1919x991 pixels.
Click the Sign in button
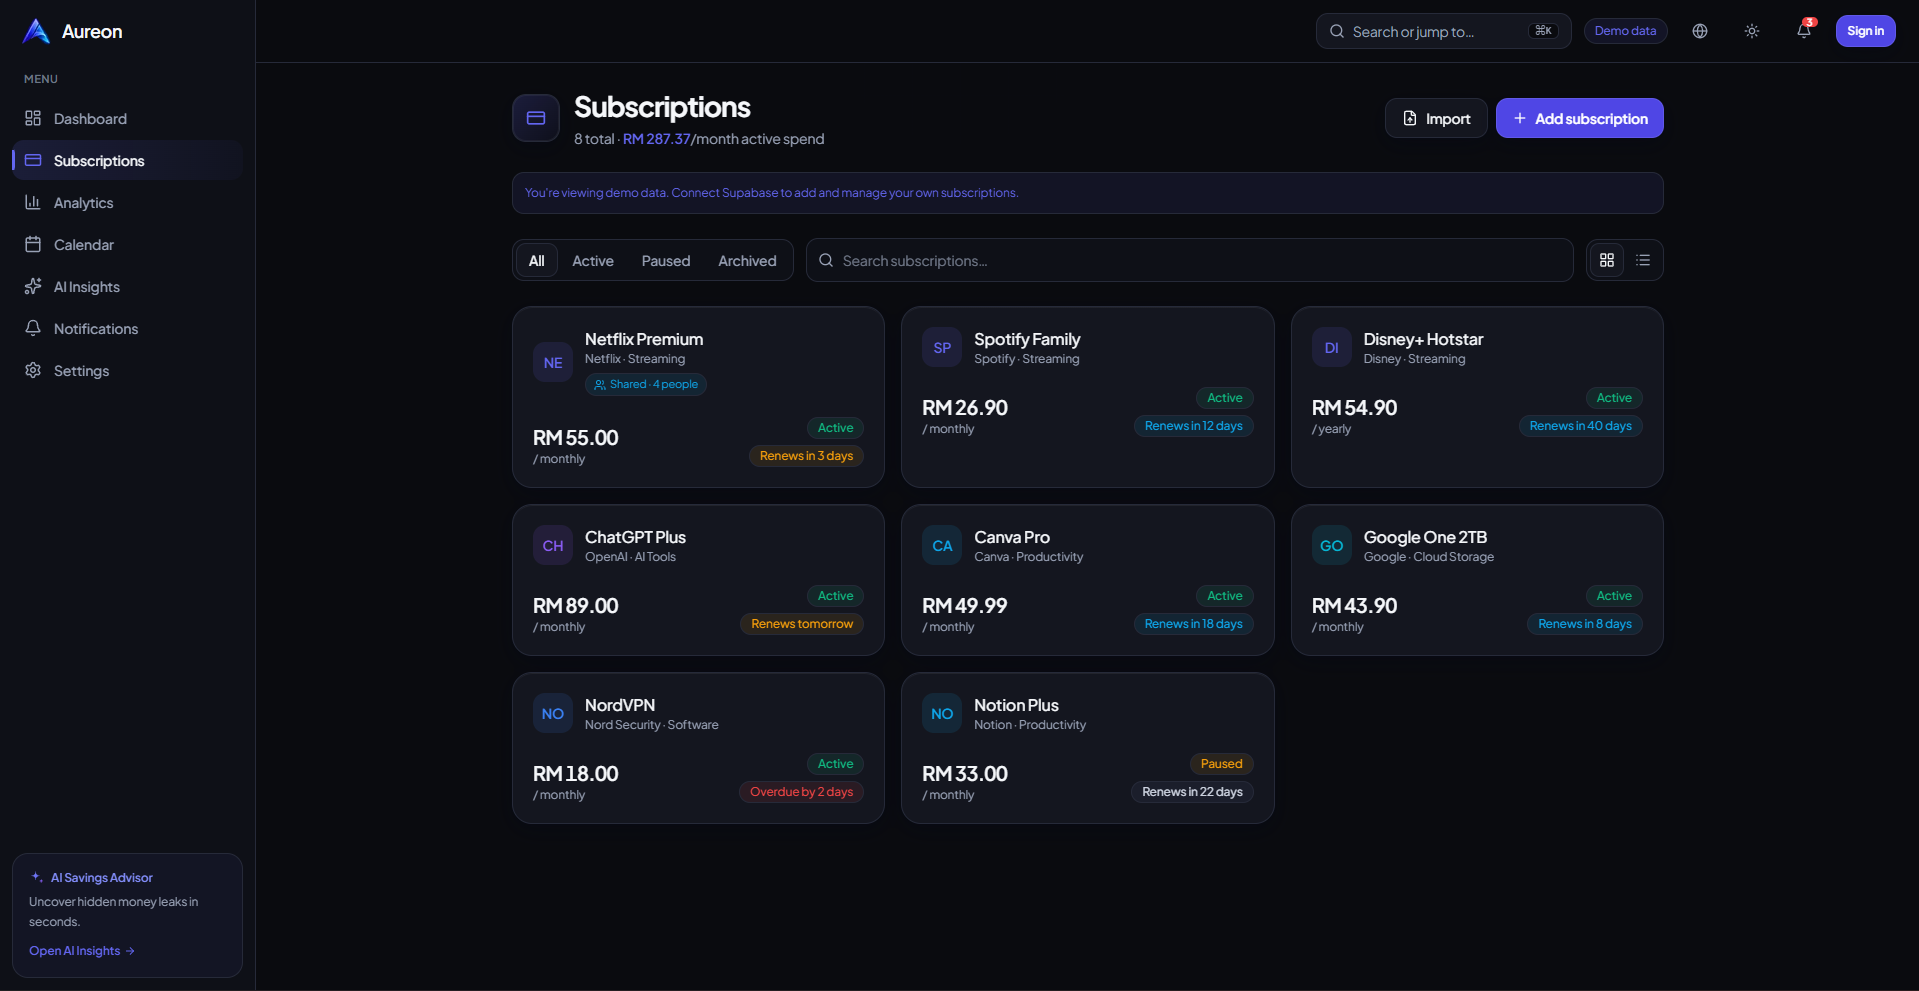(1865, 31)
